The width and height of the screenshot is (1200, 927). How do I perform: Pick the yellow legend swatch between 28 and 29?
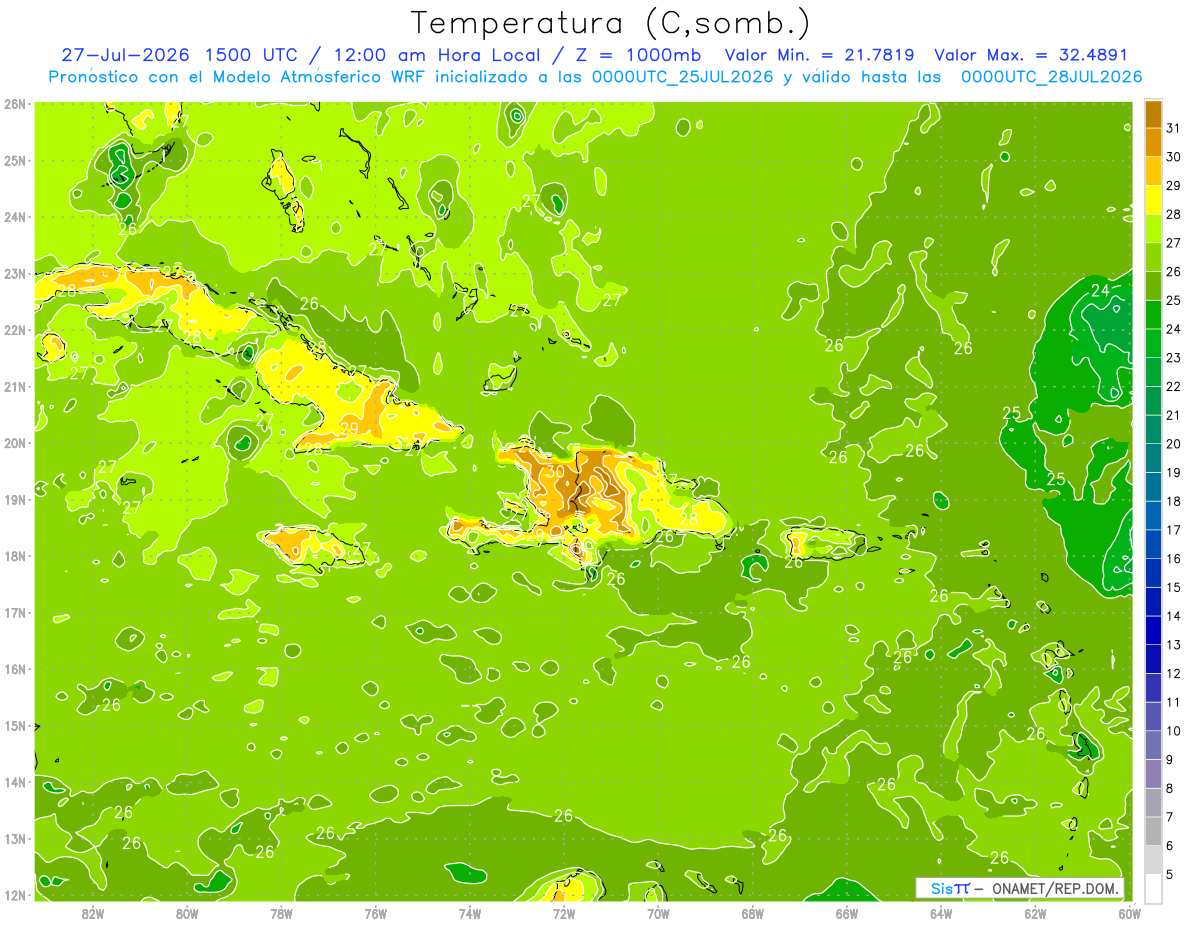pyautogui.click(x=1154, y=200)
